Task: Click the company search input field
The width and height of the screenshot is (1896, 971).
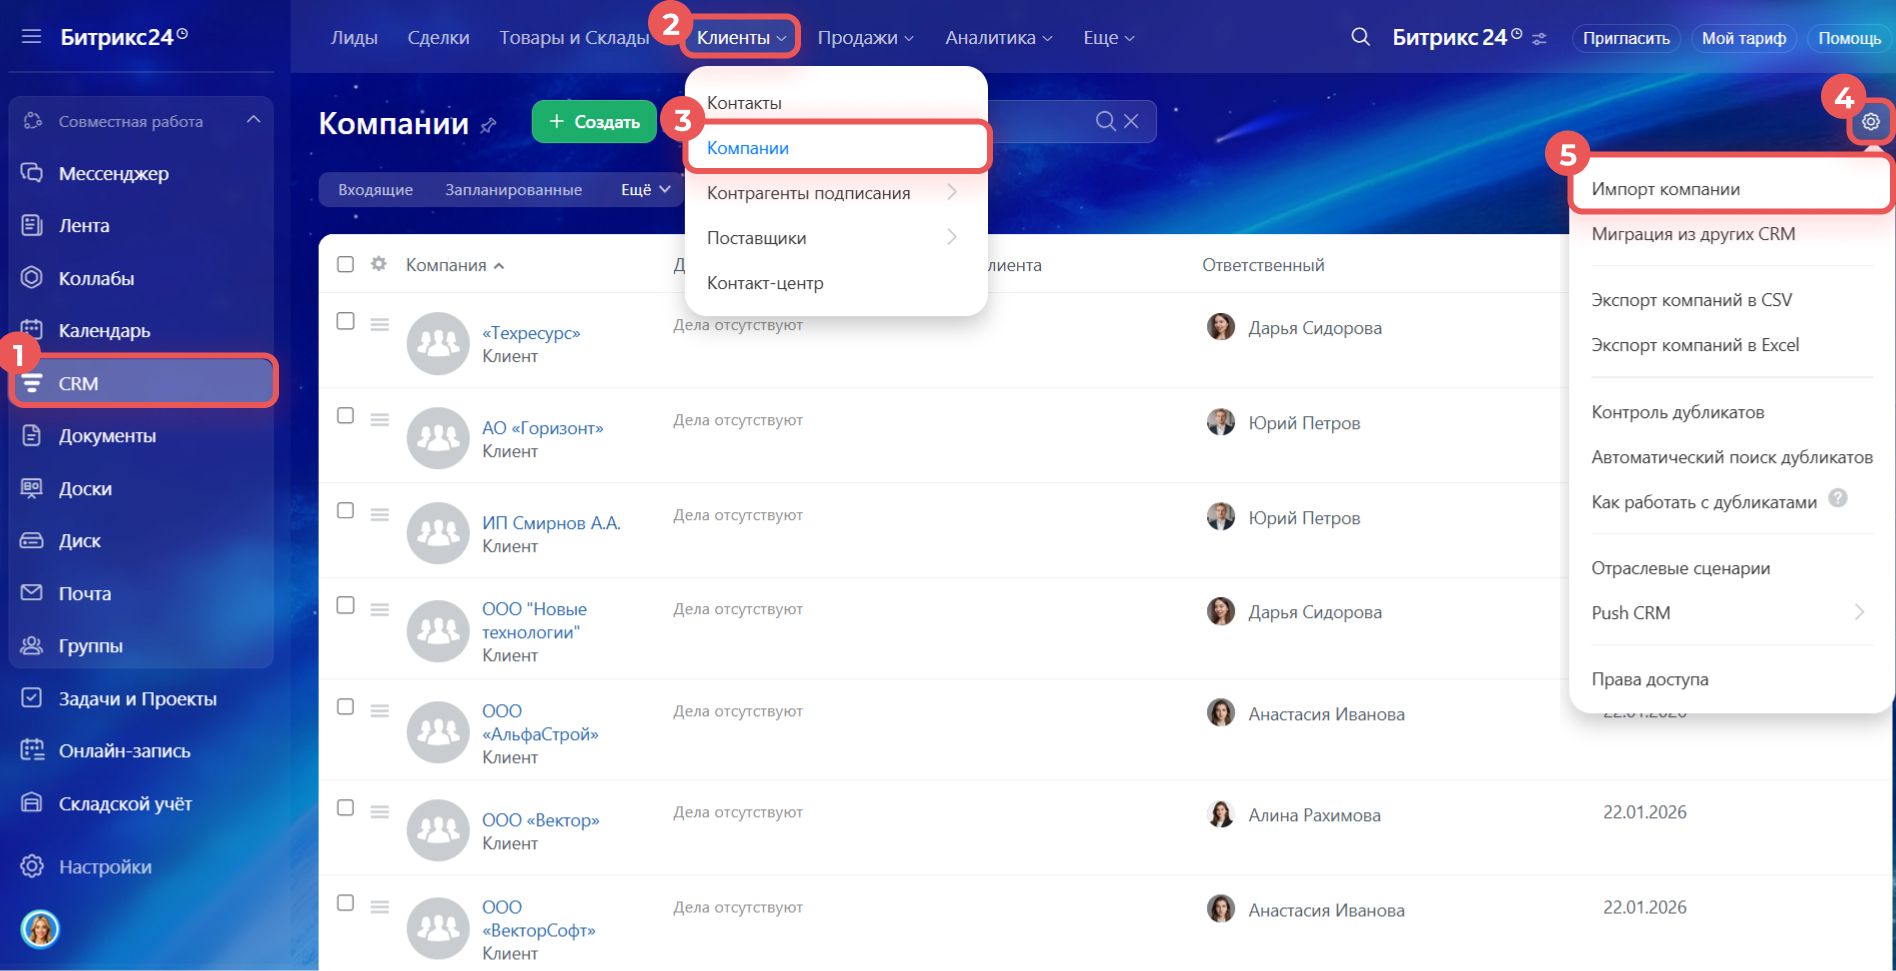Action: point(1040,121)
